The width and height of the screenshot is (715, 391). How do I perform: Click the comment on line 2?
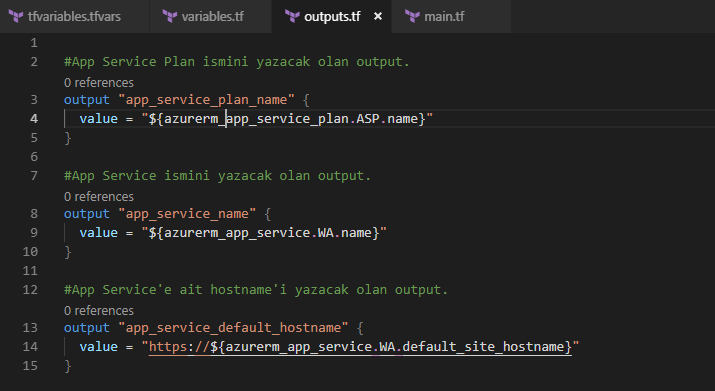coord(237,62)
